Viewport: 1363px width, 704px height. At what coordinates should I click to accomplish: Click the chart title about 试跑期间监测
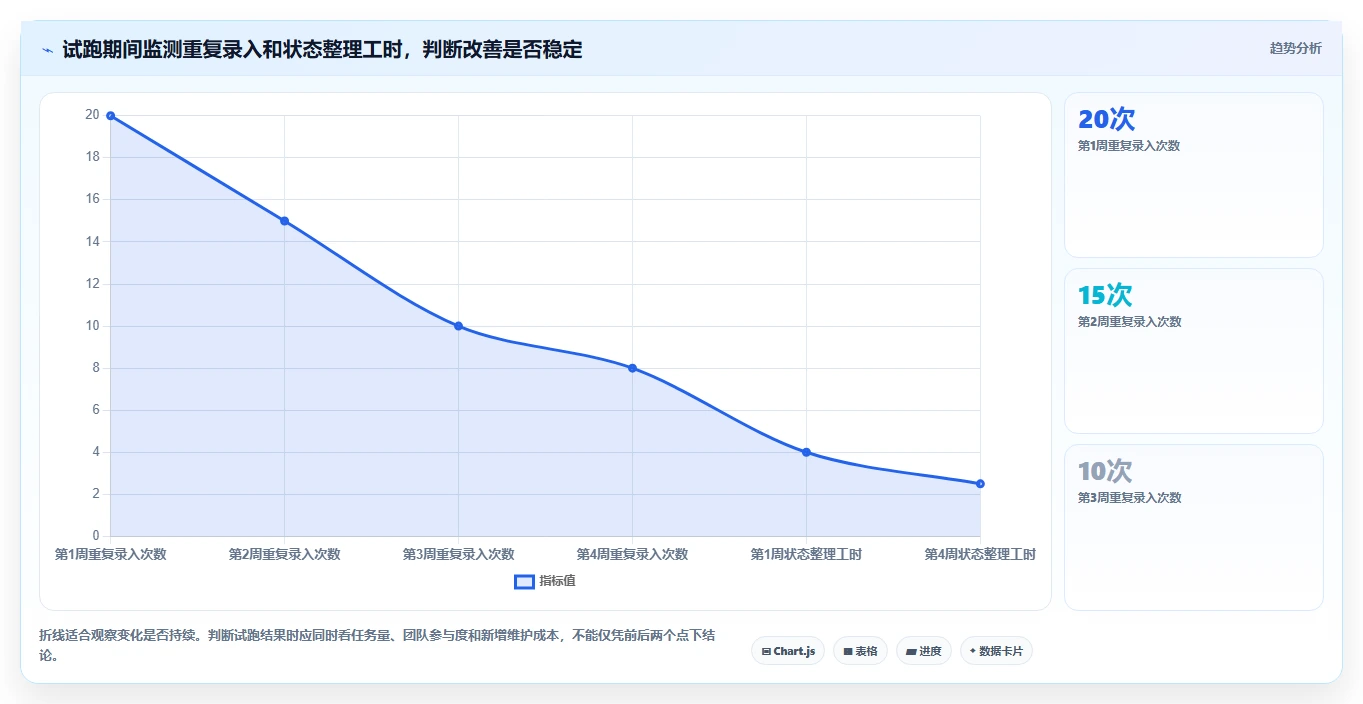[322, 49]
